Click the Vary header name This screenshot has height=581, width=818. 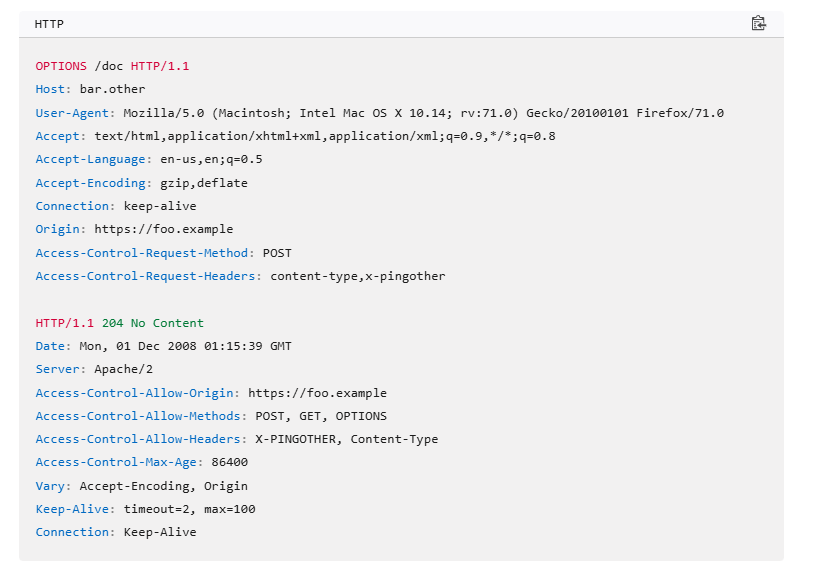[52, 486]
